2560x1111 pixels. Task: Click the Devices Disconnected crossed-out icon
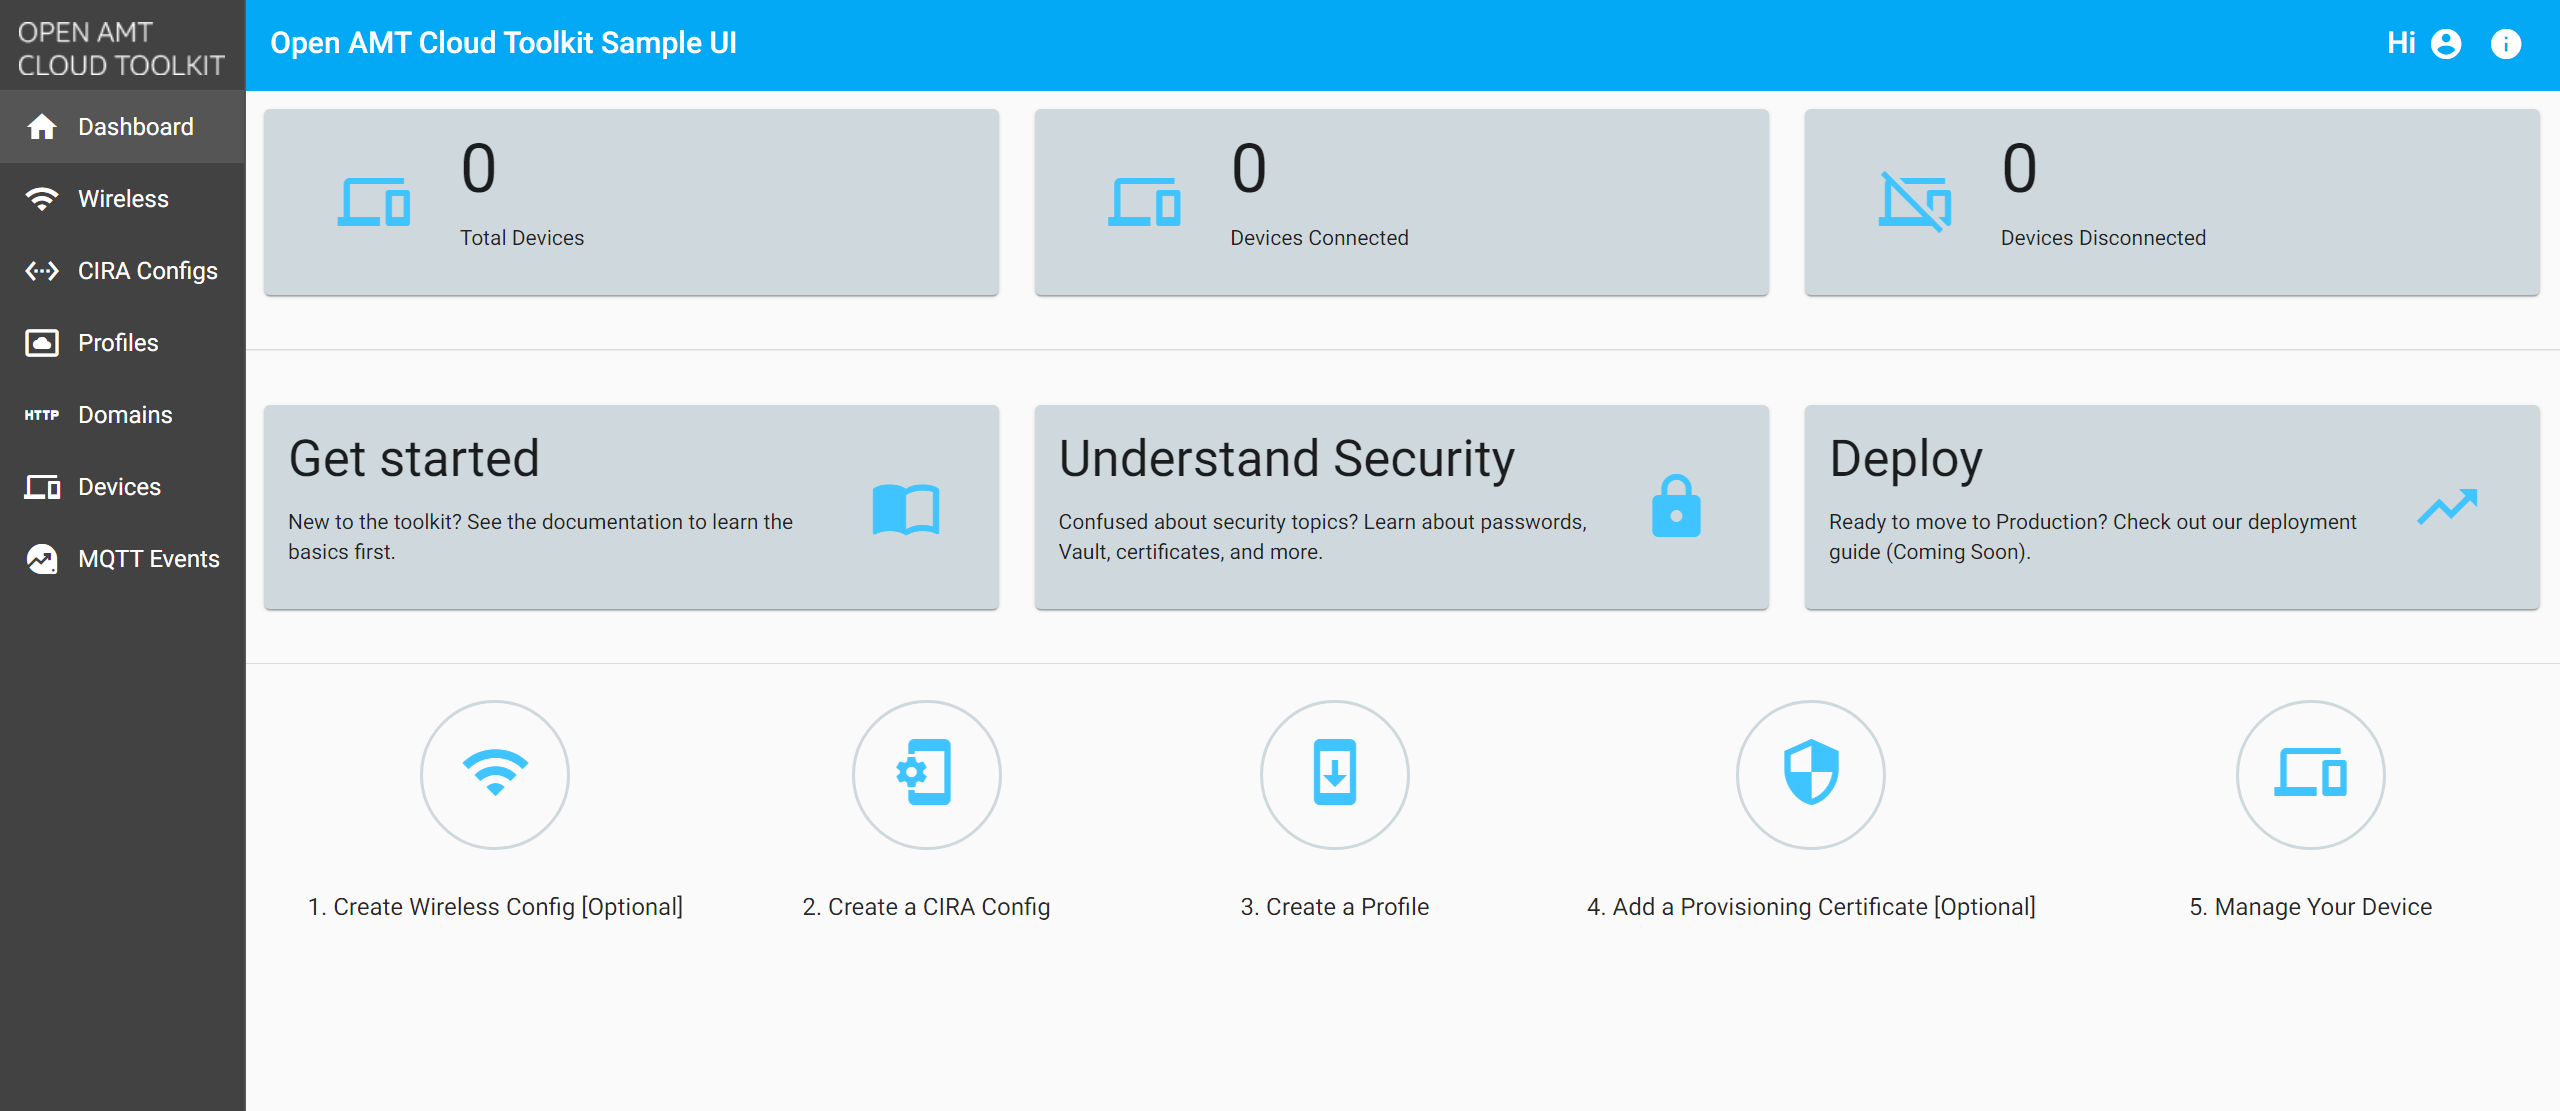(x=1915, y=202)
